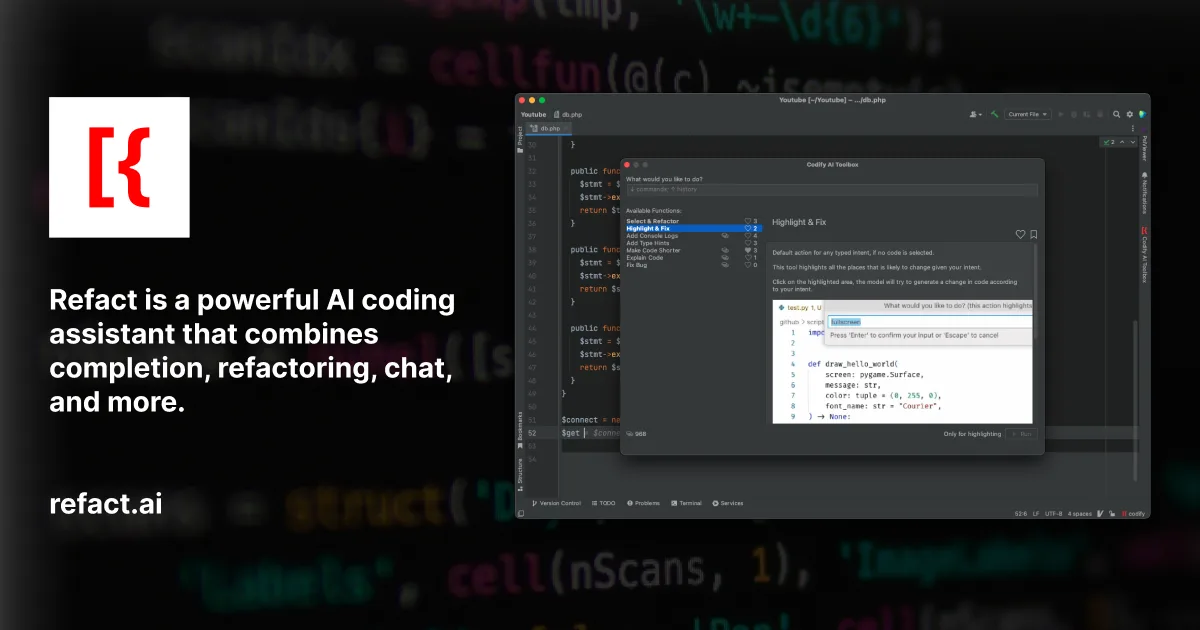
Task: Toggle the like heart on Select & Refactor
Action: (x=748, y=221)
